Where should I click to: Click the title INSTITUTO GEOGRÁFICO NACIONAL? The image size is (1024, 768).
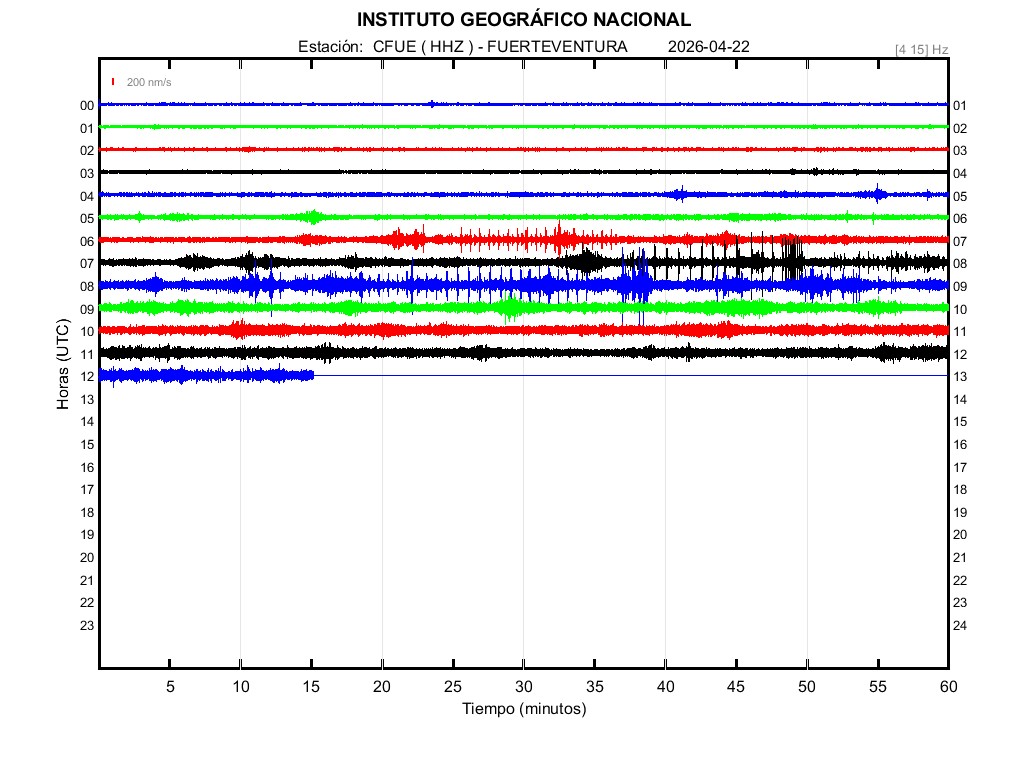(x=523, y=20)
